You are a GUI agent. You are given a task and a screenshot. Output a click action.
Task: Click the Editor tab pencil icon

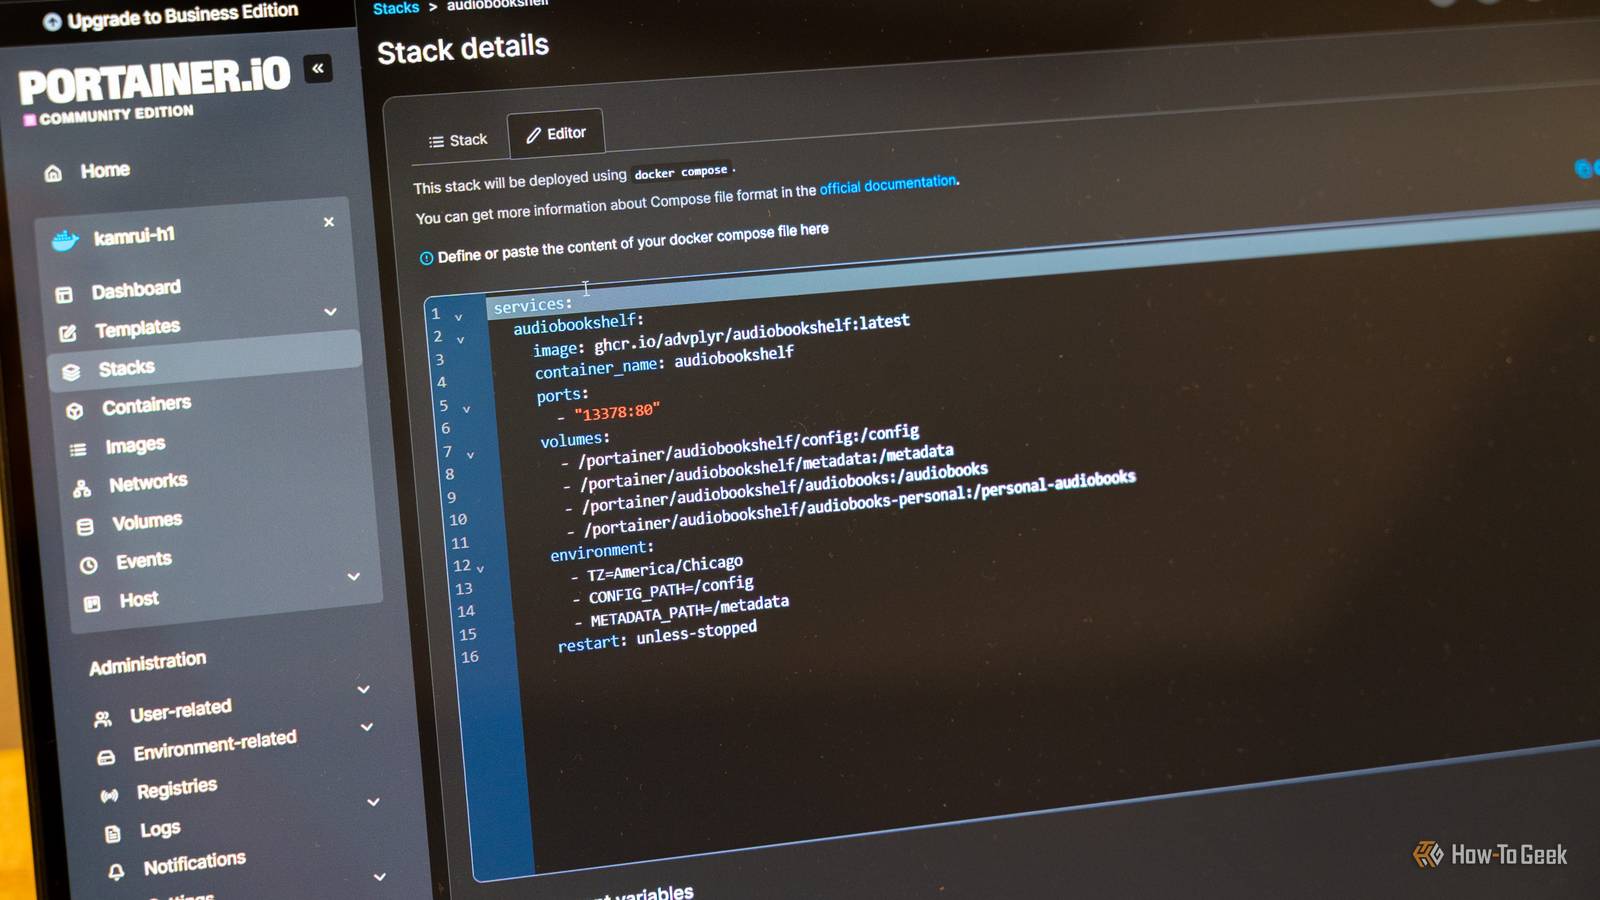pos(534,135)
